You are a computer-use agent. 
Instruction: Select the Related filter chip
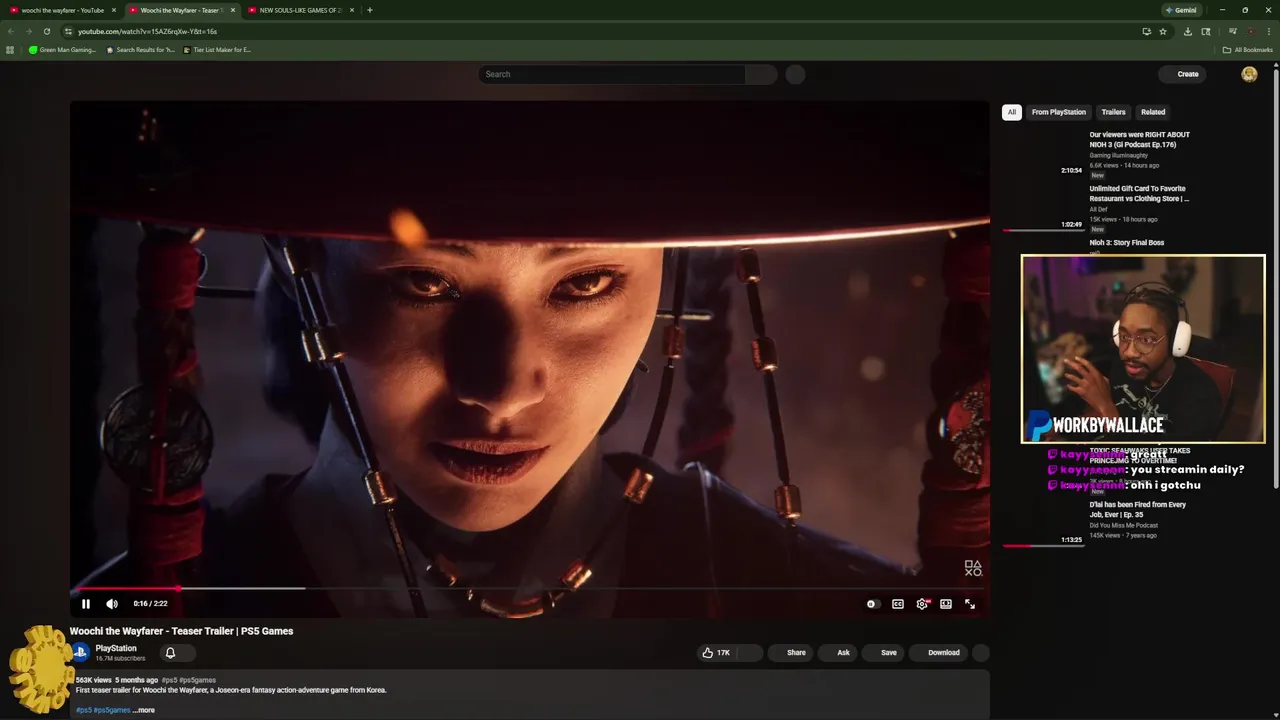pyautogui.click(x=1153, y=112)
